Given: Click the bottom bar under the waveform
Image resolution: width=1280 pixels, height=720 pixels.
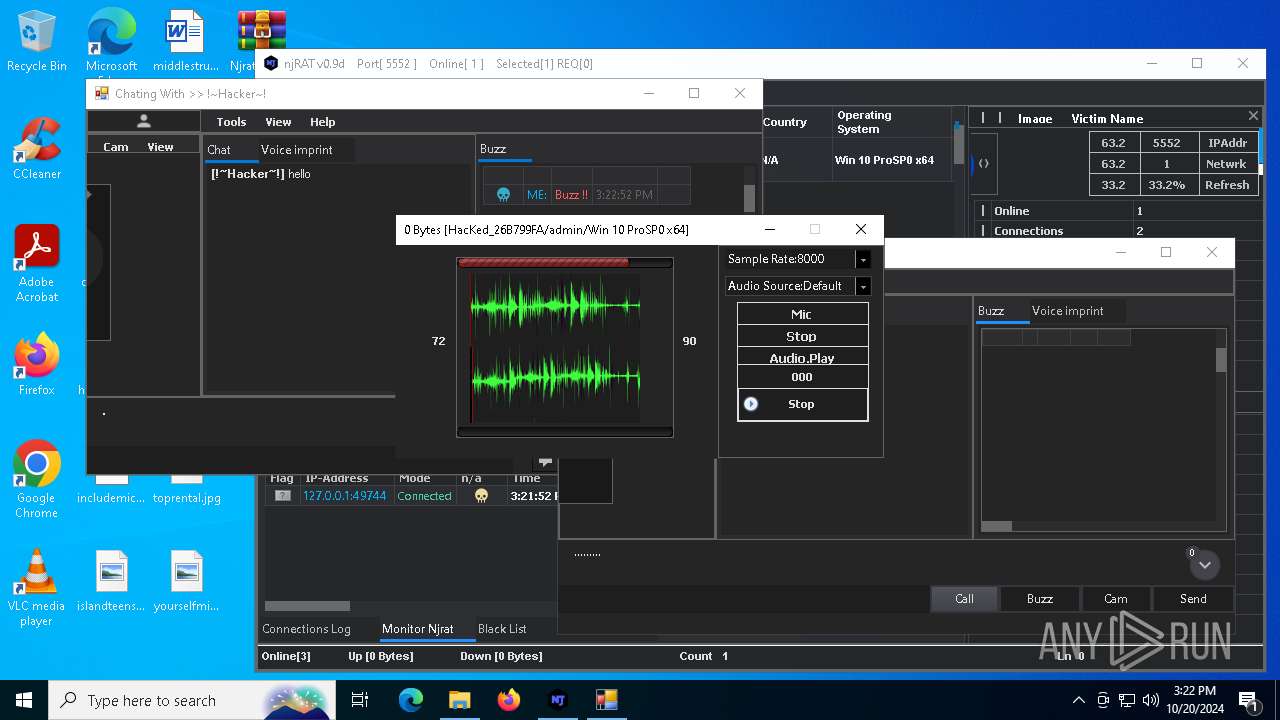Looking at the screenshot, I should (x=565, y=432).
